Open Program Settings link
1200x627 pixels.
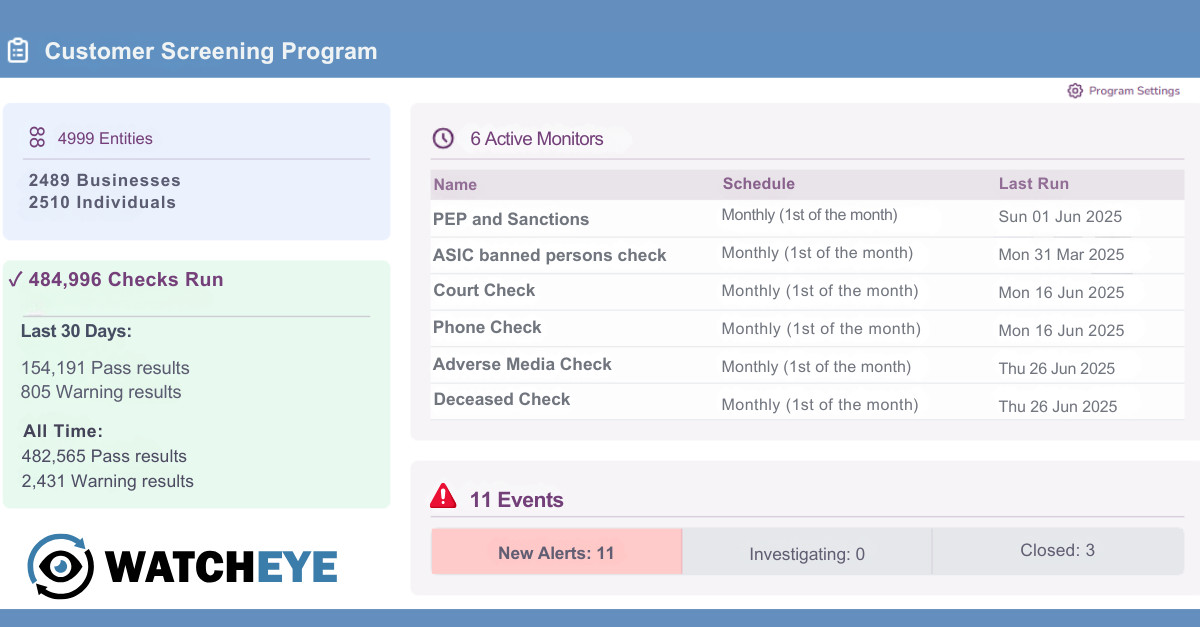(1134, 91)
